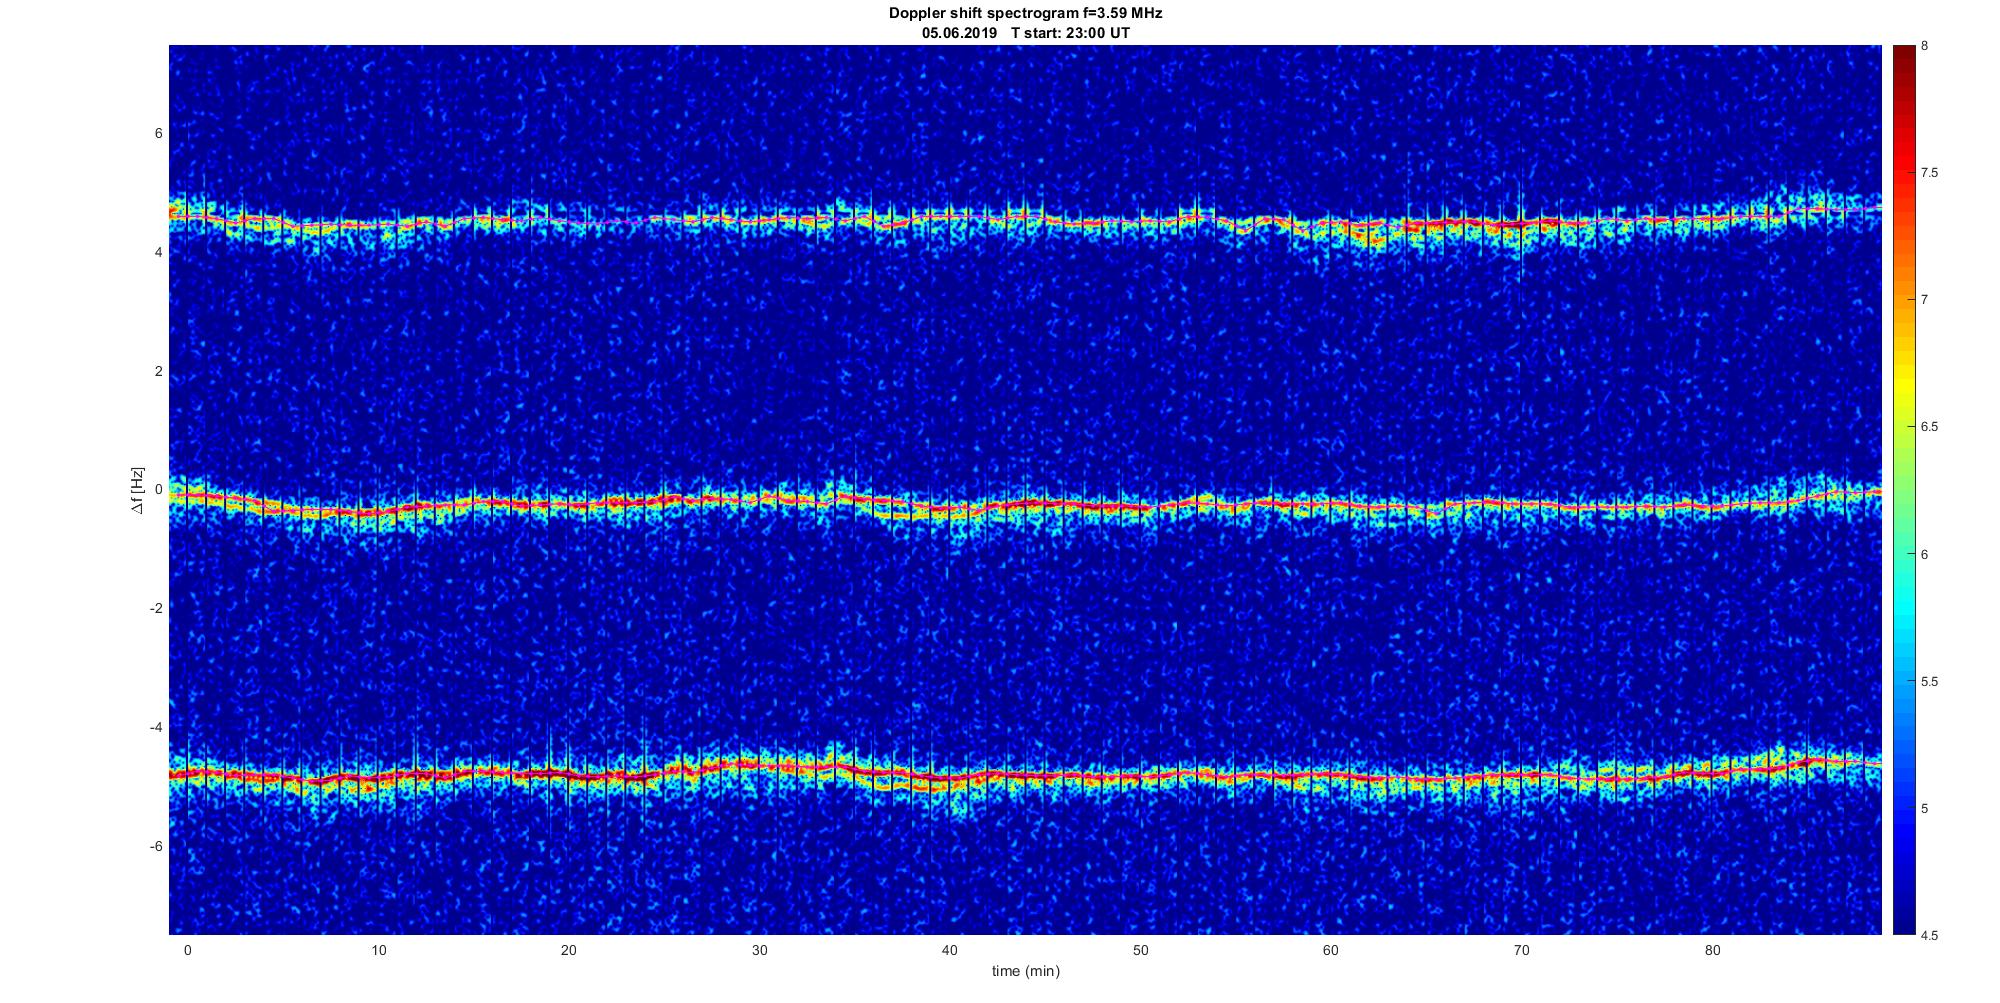Click the colorbar tick label 4.5
Image resolution: width=2000 pixels, height=1003 pixels.
coord(1930,936)
